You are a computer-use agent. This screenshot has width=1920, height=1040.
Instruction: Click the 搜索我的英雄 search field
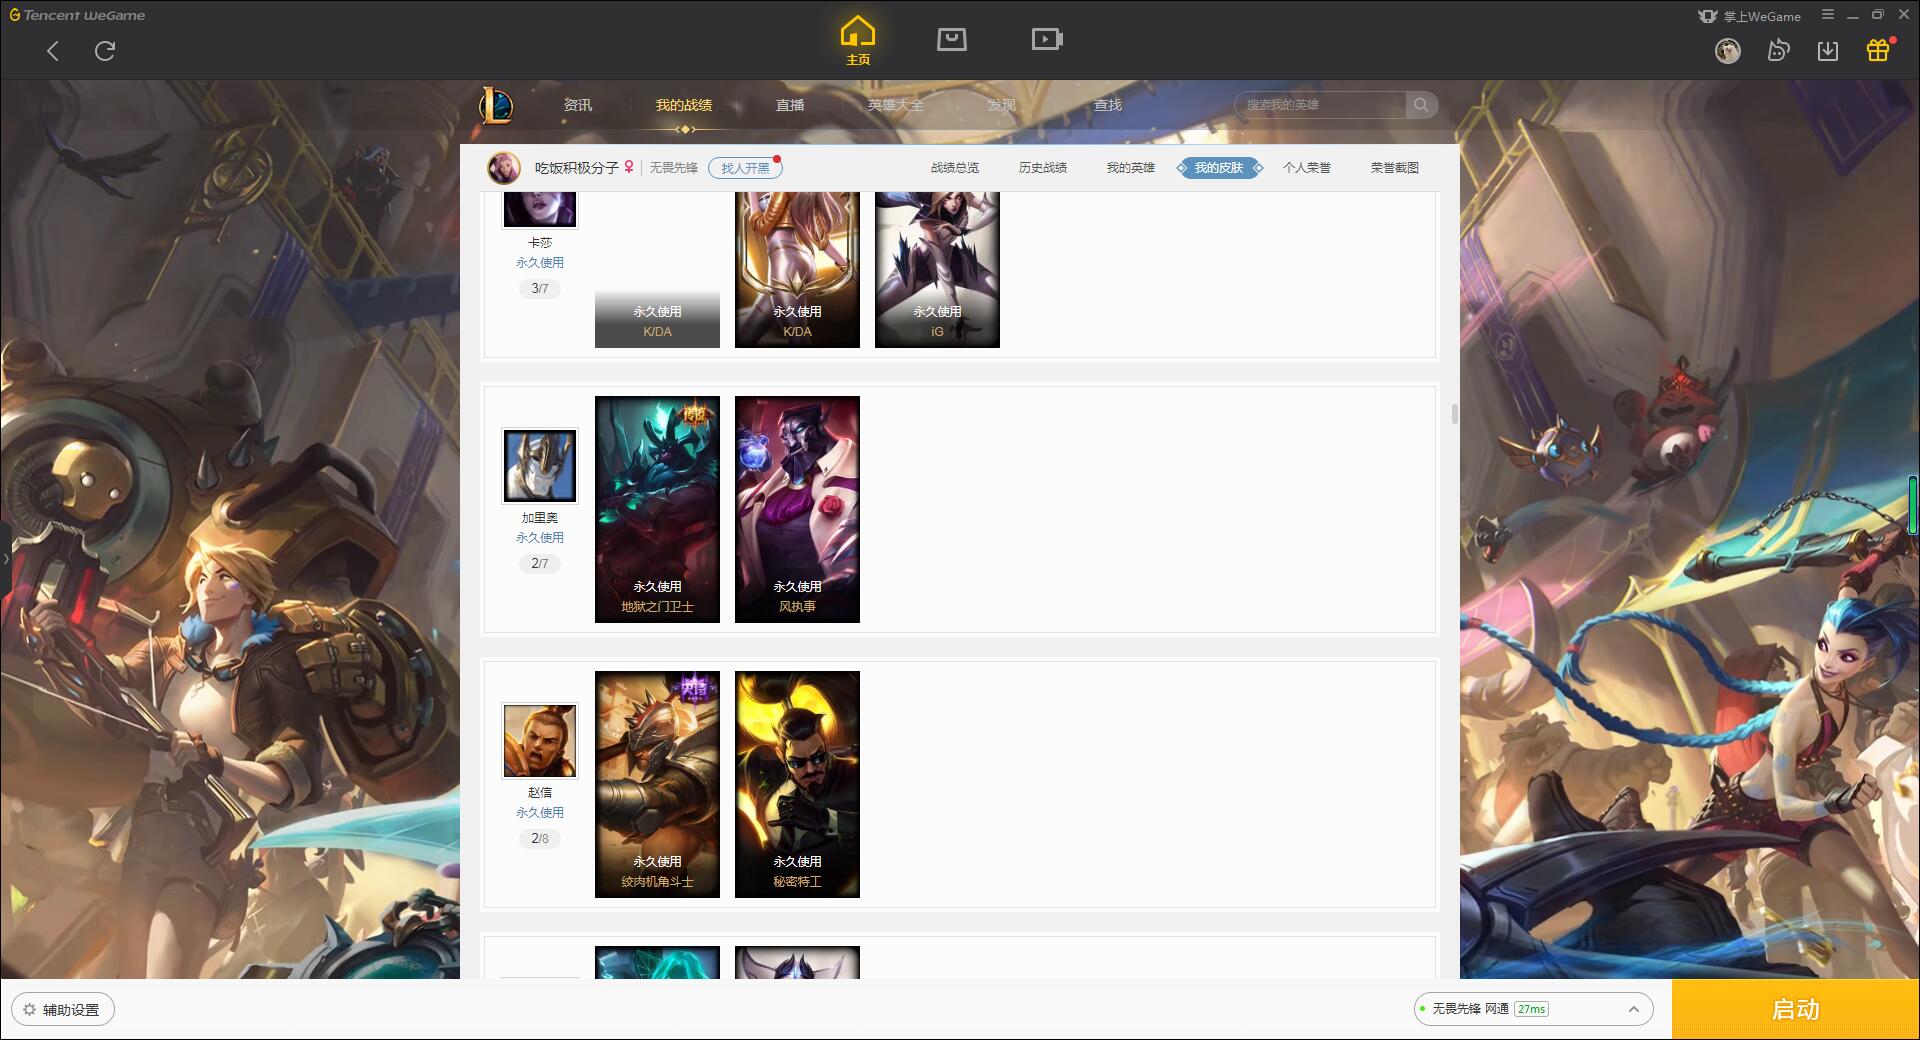click(x=1320, y=105)
